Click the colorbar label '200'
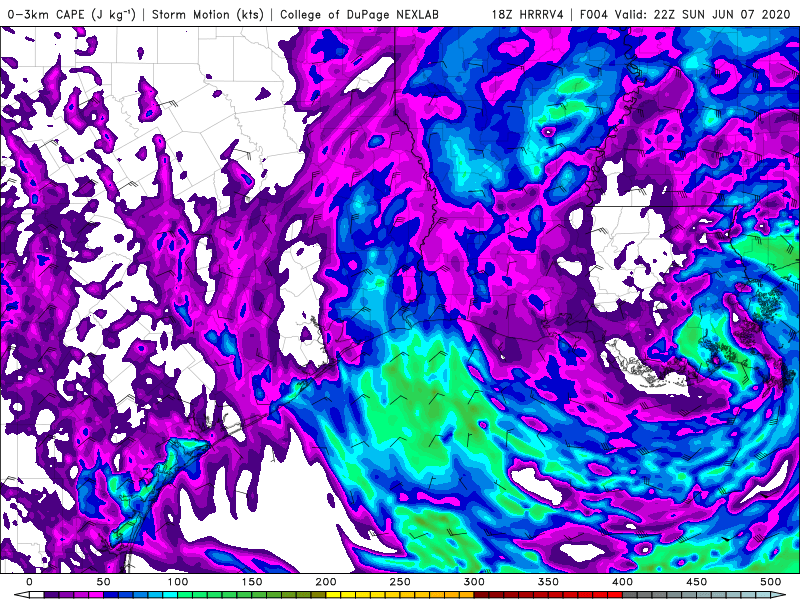 coord(326,582)
